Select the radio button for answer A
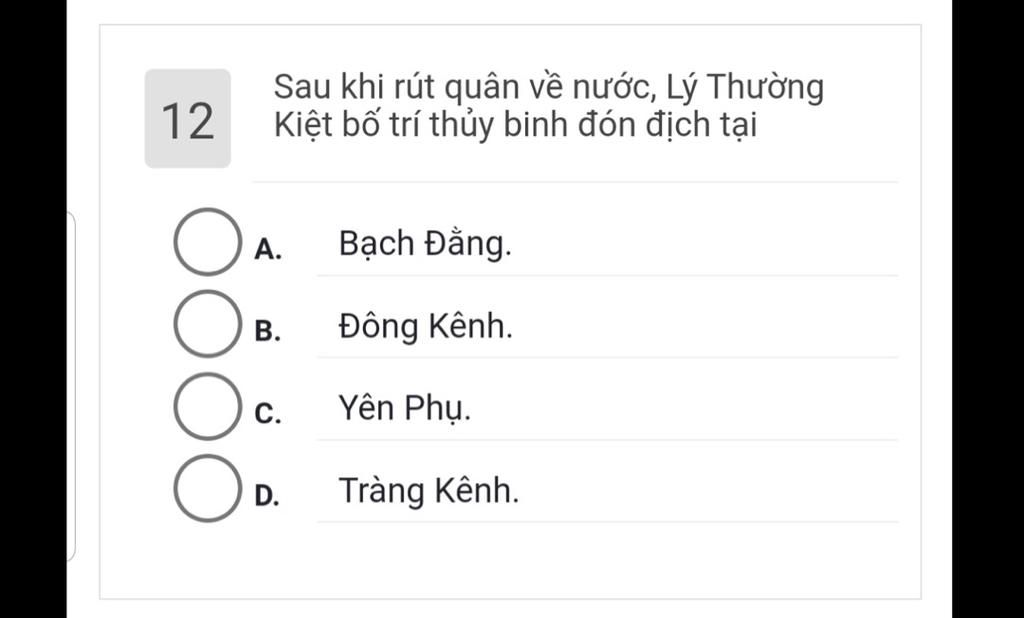 point(208,242)
